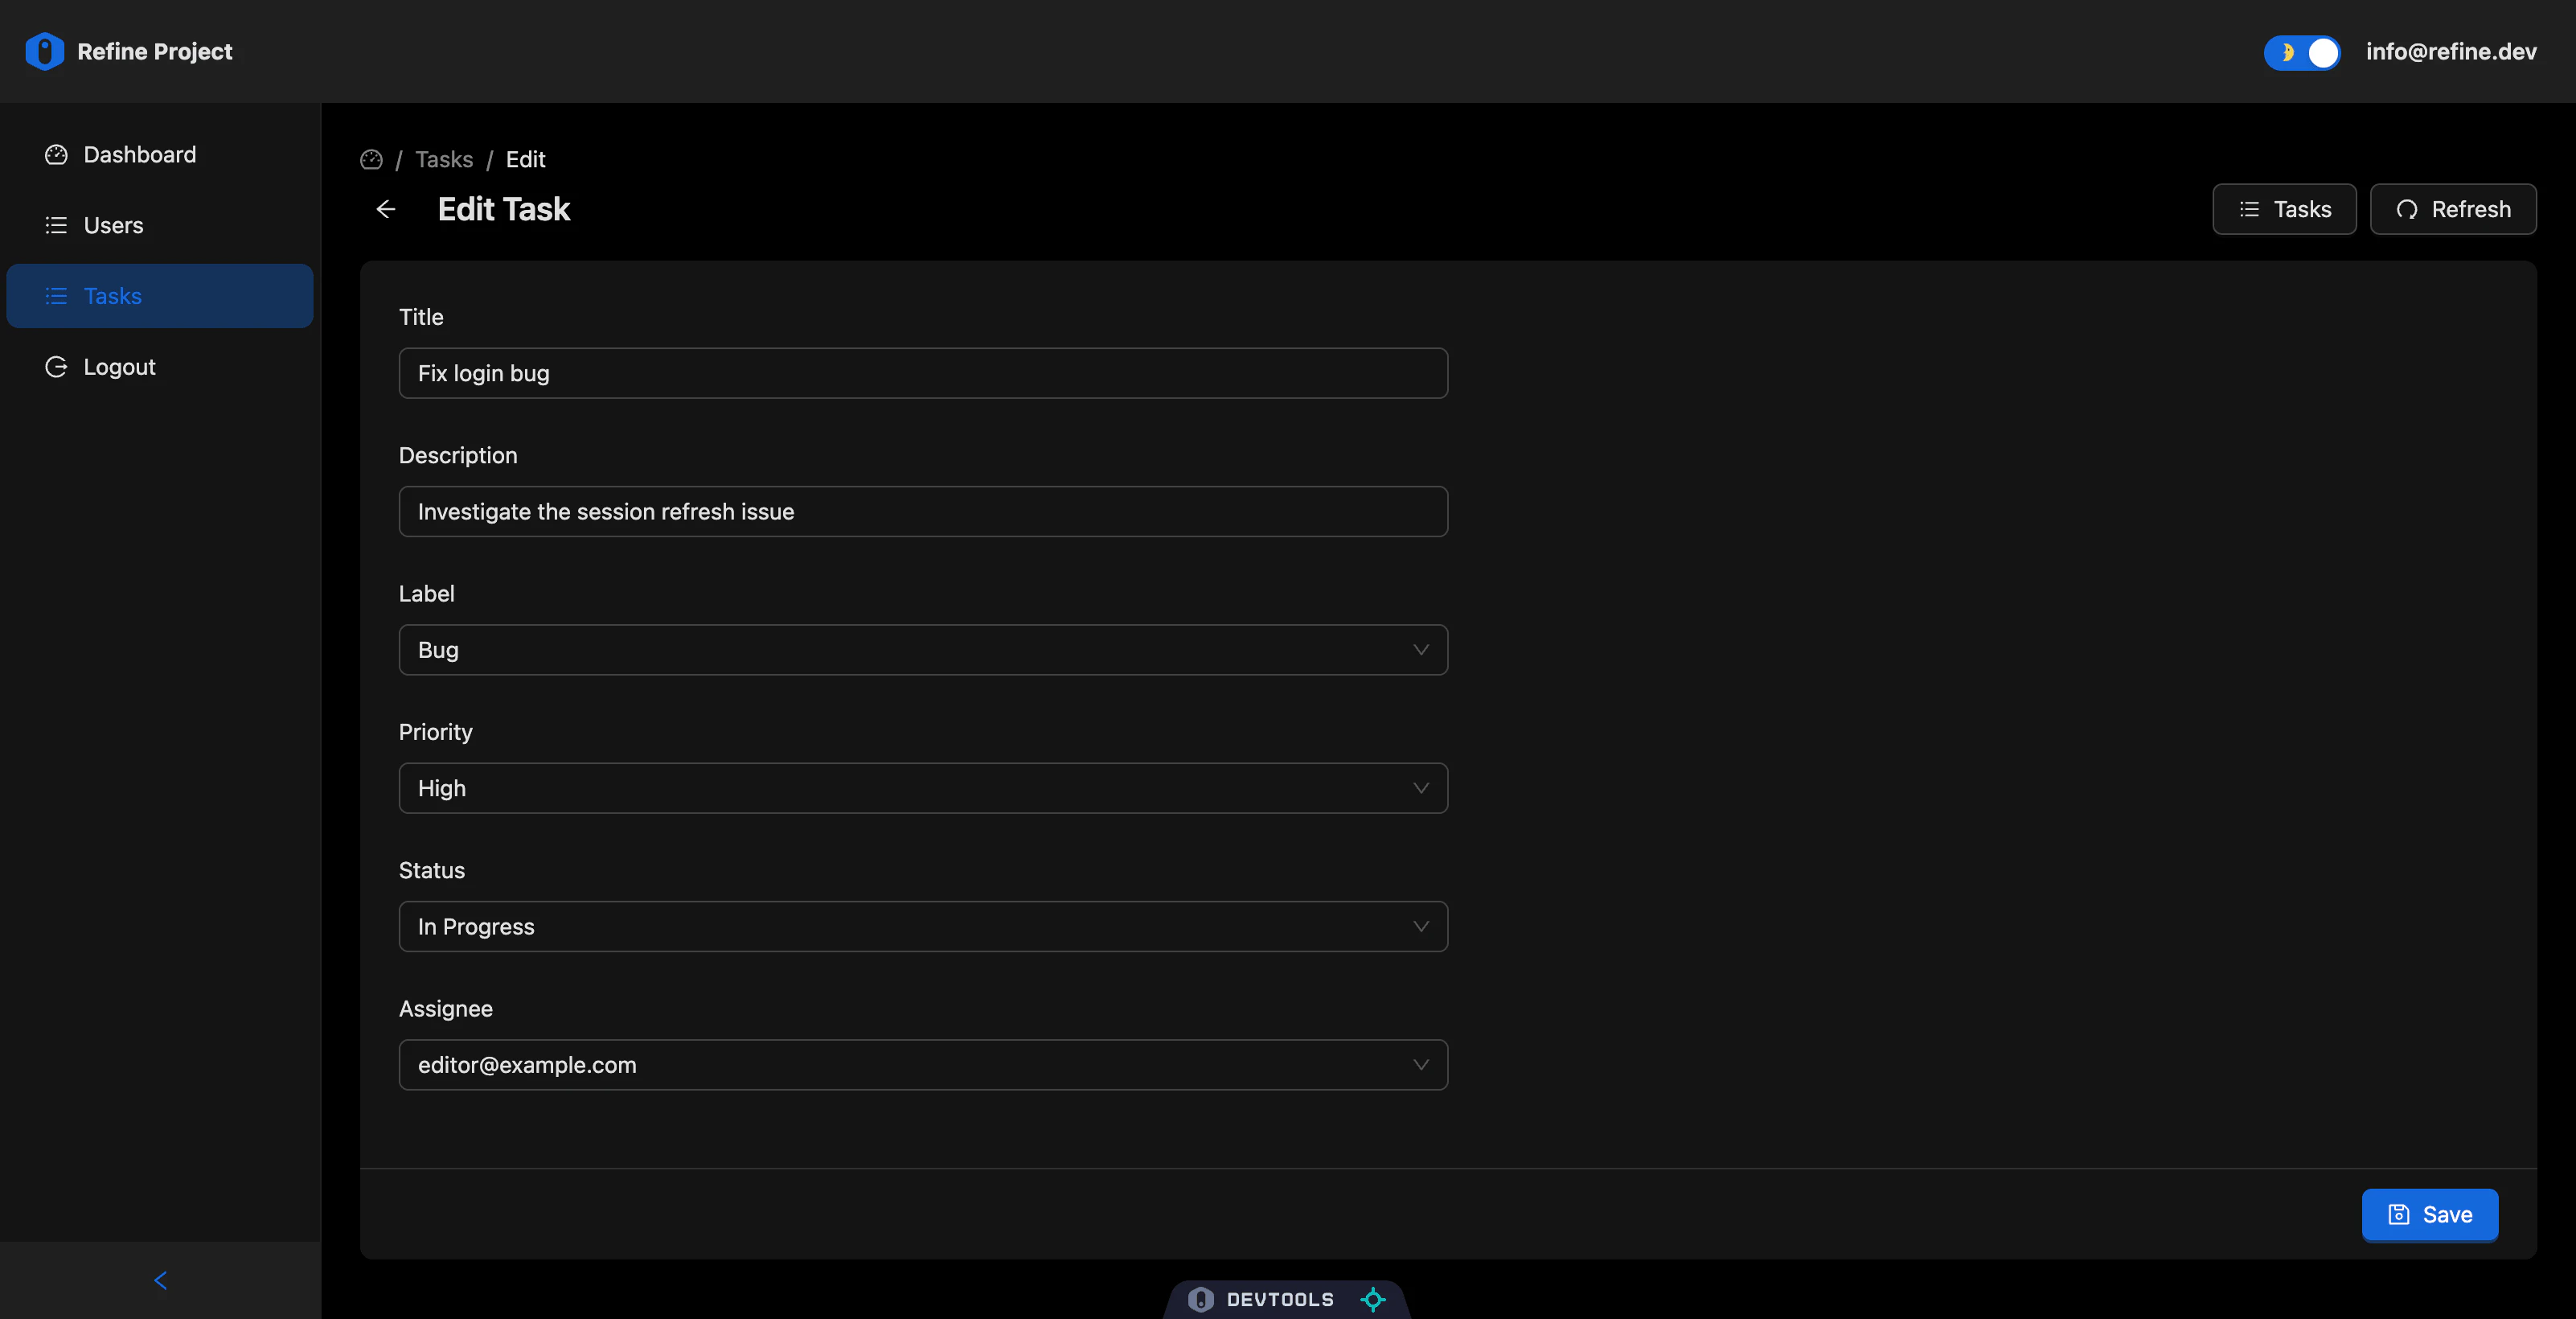
Task: Toggle the dark mode switch
Action: click(x=2302, y=52)
